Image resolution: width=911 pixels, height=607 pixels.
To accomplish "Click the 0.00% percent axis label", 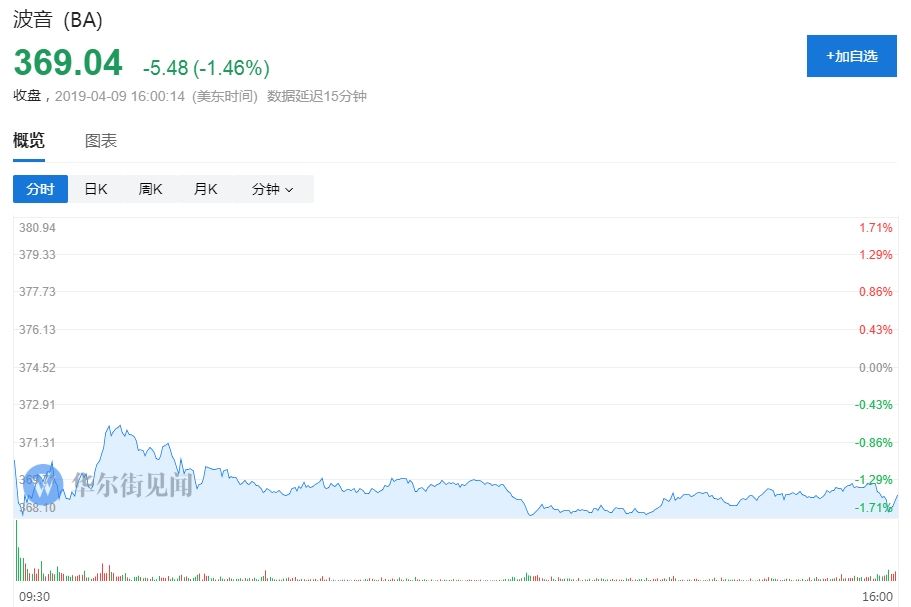I will 876,368.
